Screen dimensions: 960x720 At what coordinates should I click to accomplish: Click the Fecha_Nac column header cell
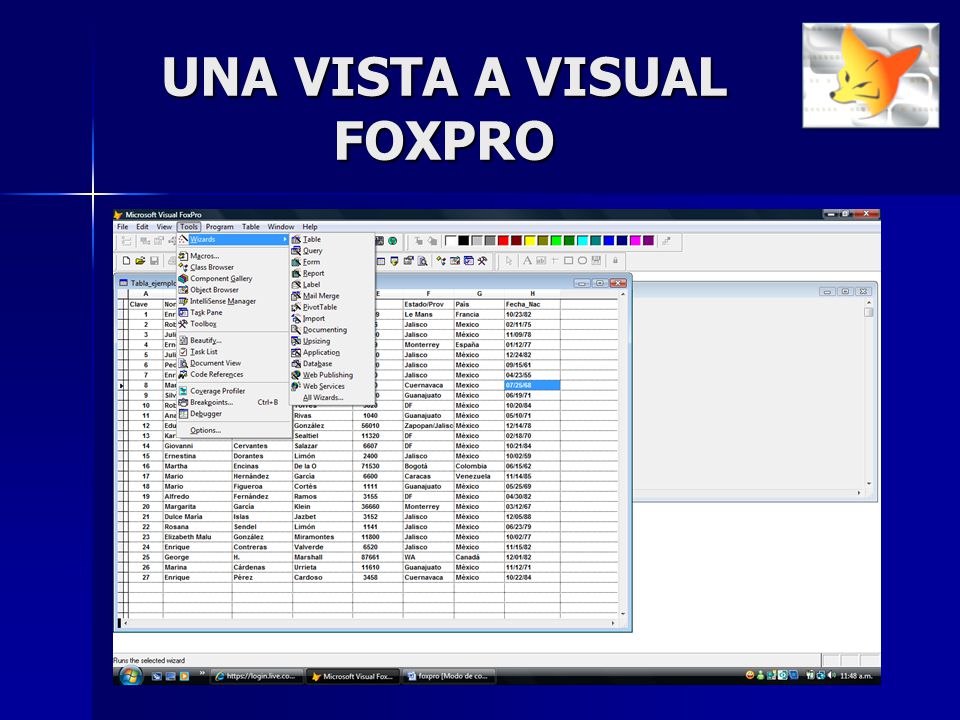point(532,304)
